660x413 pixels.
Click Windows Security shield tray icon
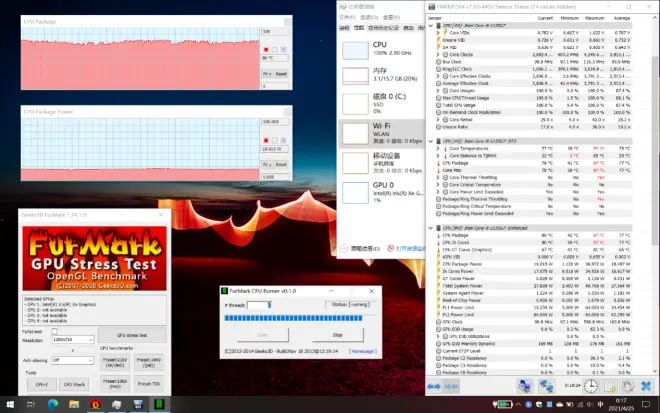[539, 405]
